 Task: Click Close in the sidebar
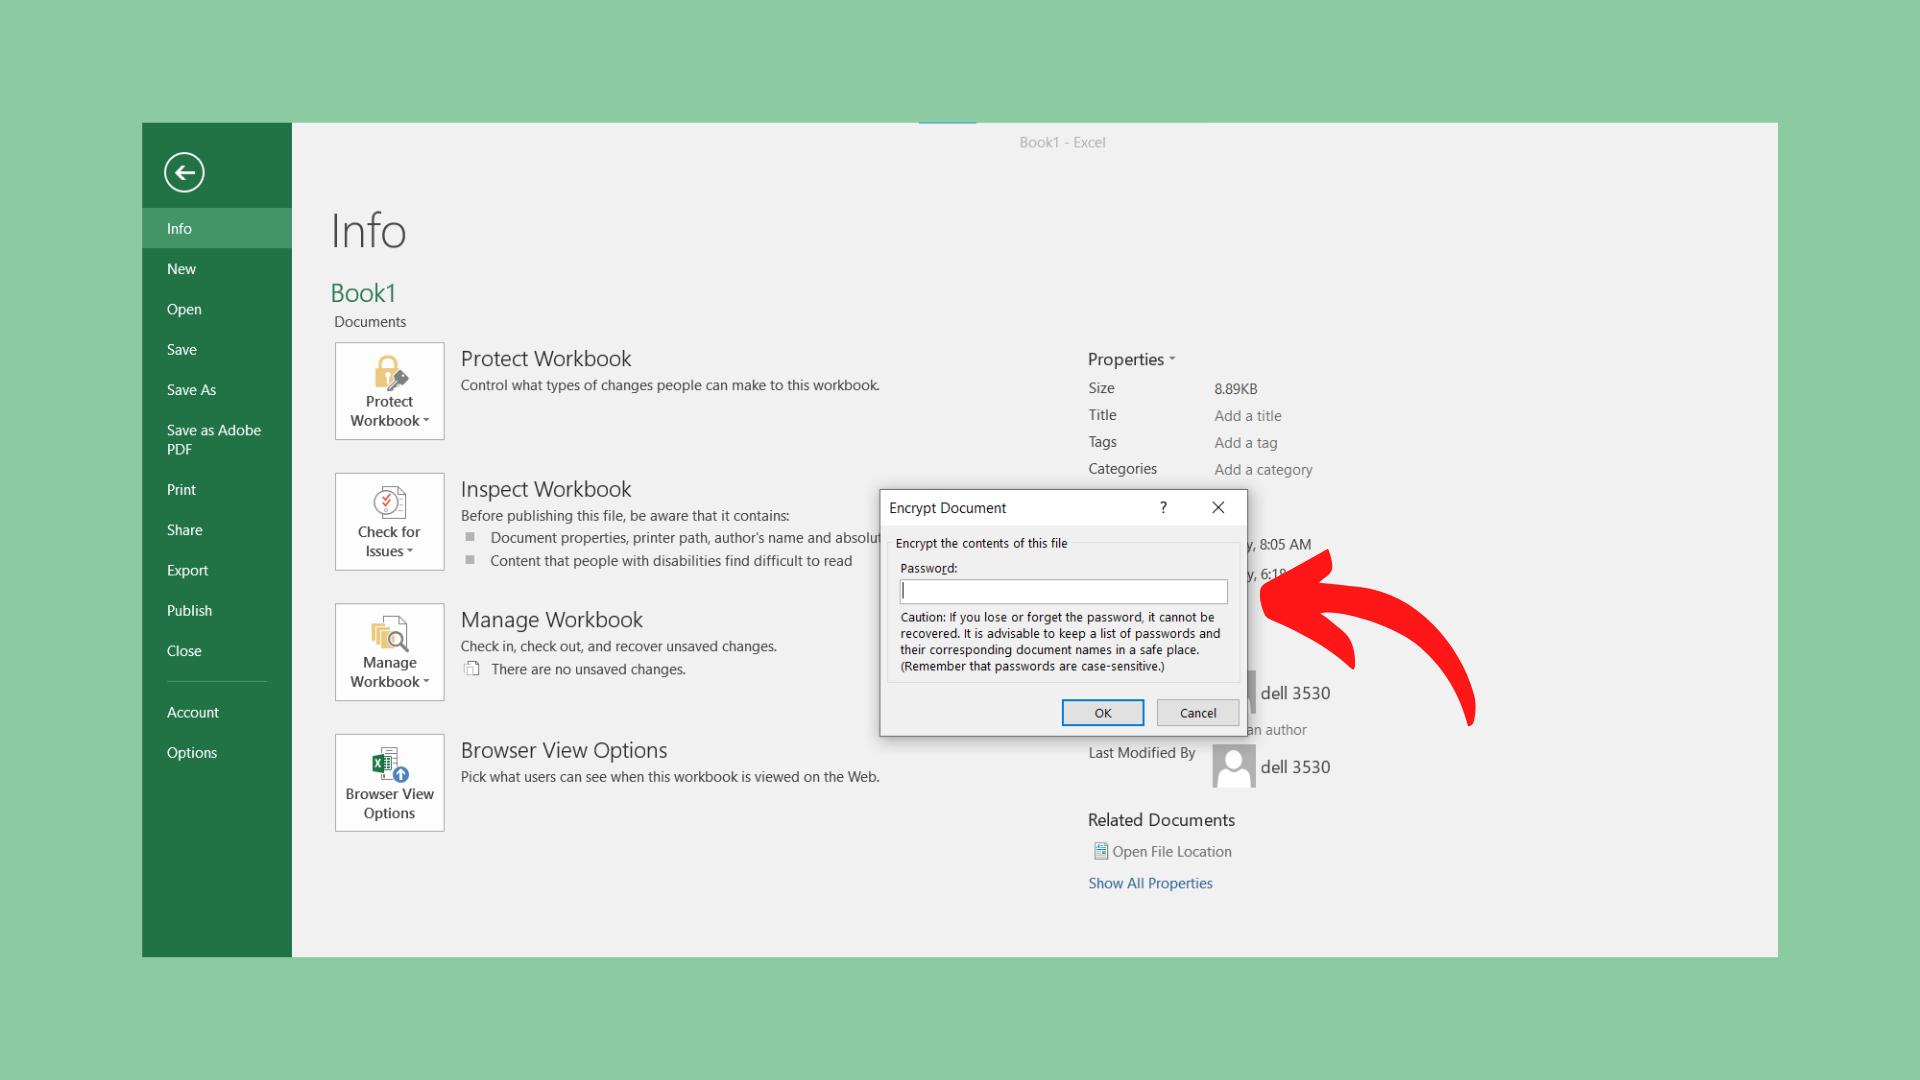click(x=217, y=651)
